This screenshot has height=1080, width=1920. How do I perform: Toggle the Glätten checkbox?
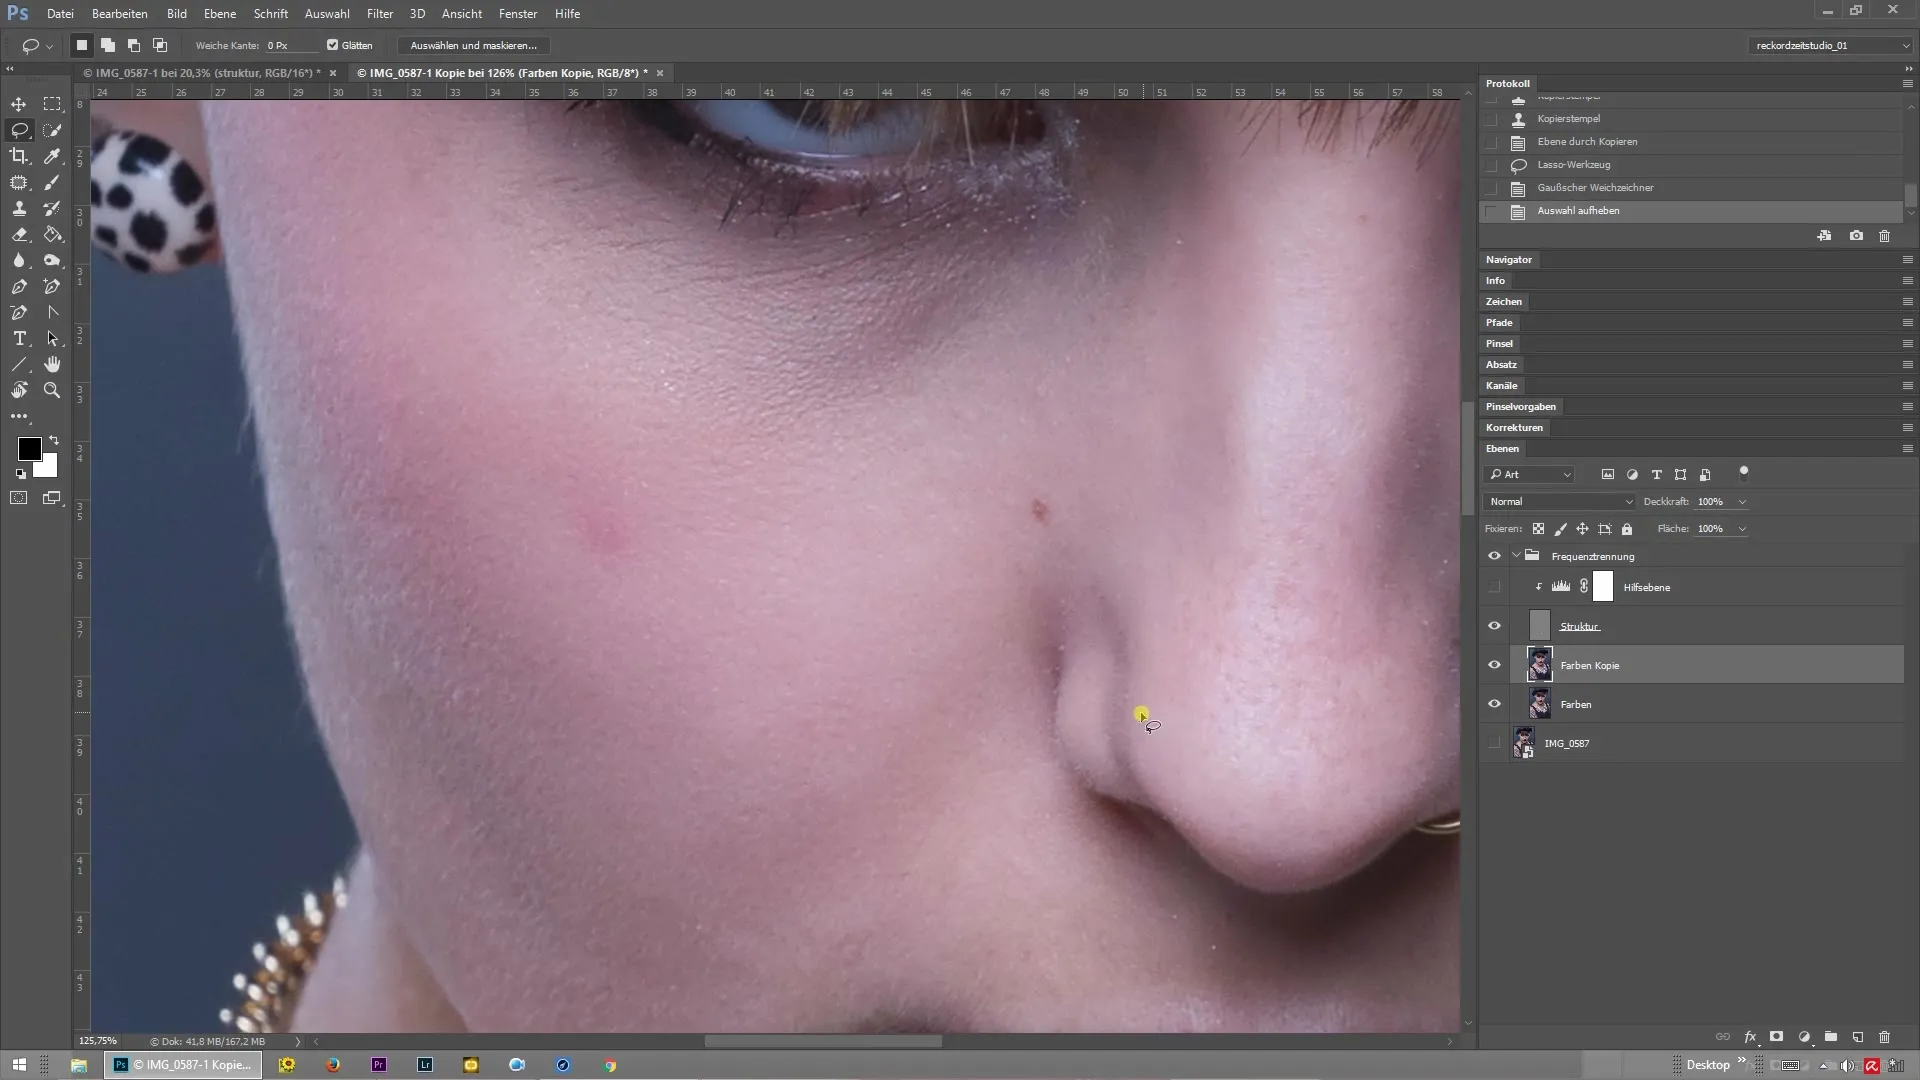333,45
